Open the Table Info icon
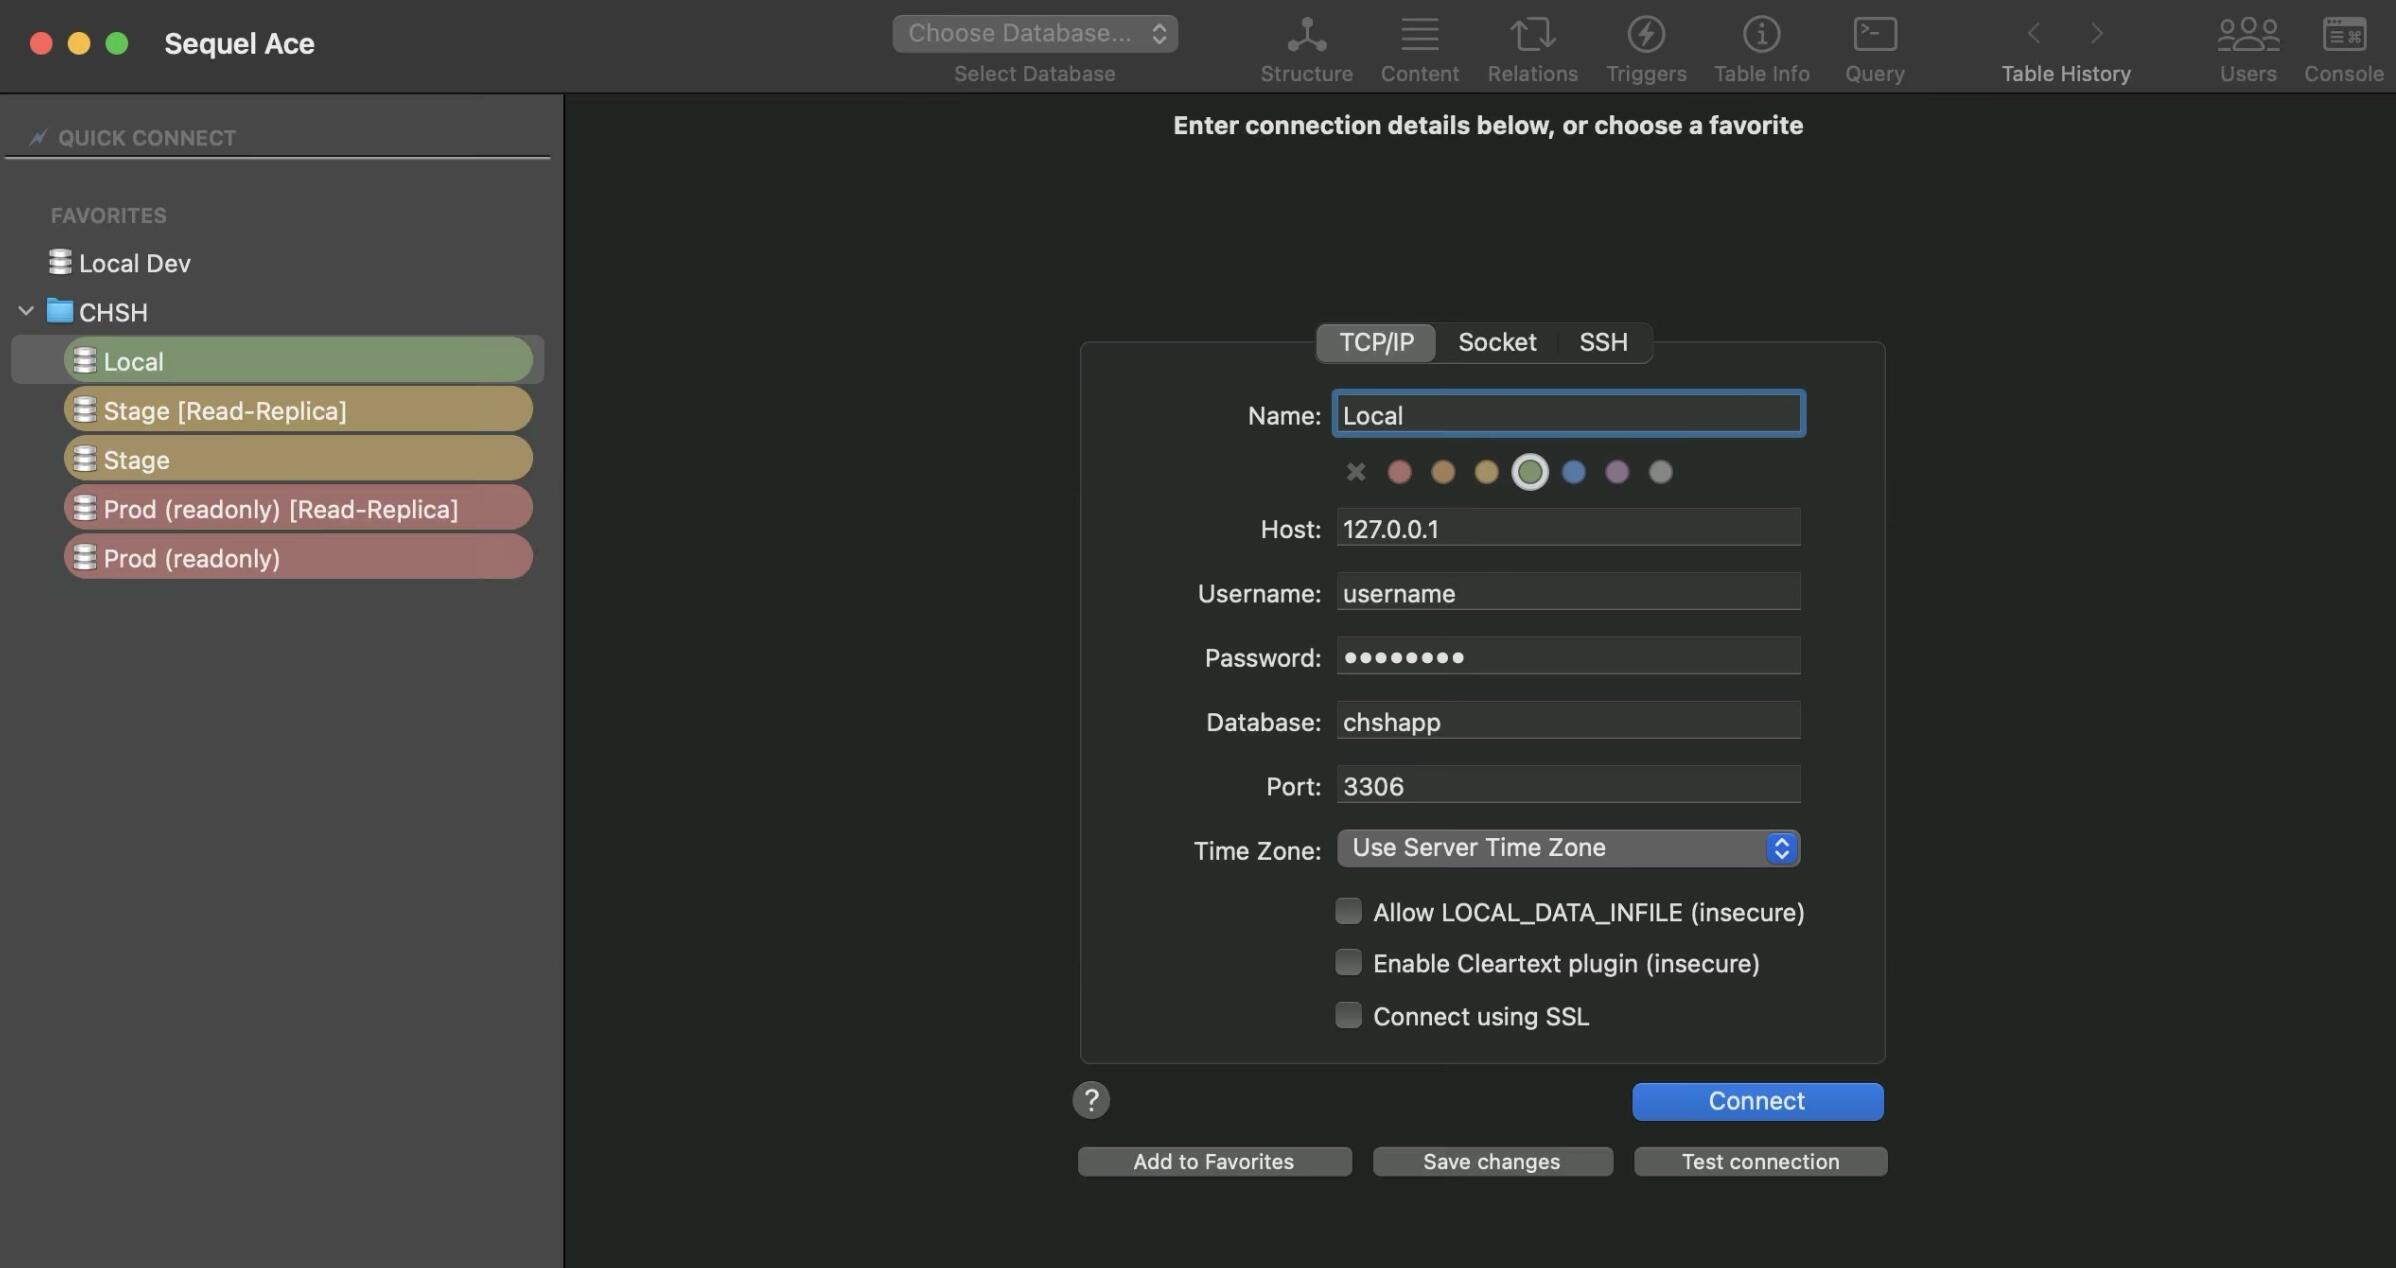Viewport: 2396px width, 1268px height. click(x=1761, y=35)
